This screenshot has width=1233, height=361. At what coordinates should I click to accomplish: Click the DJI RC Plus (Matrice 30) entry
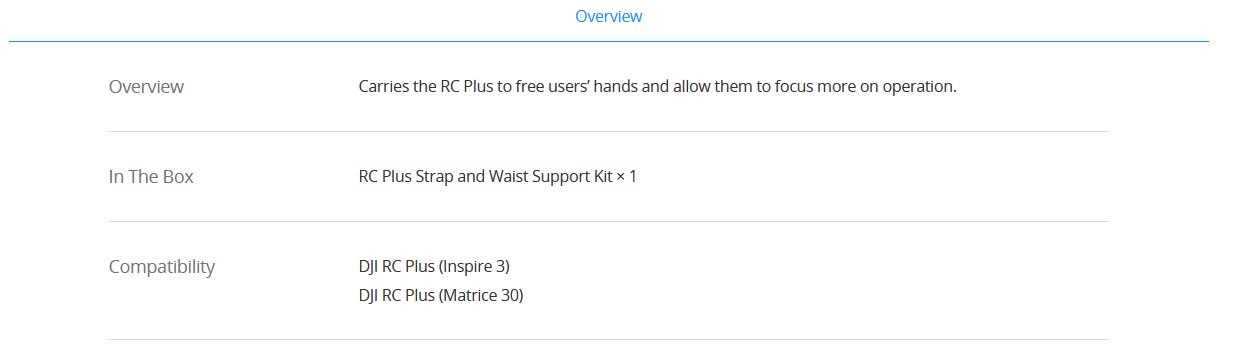[441, 295]
